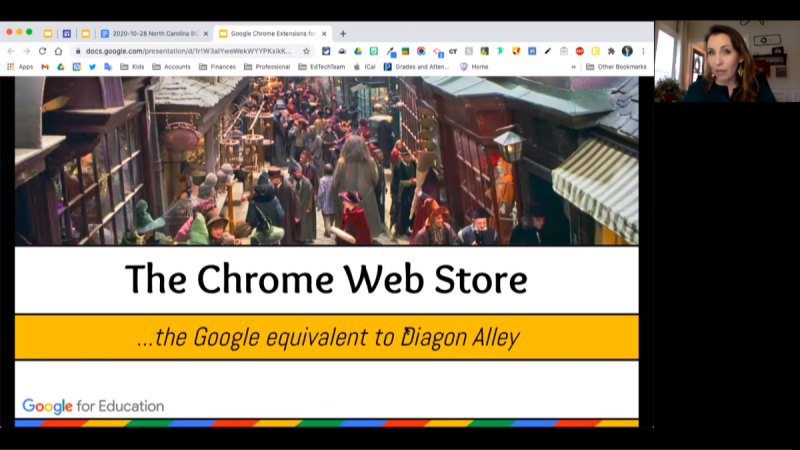This screenshot has width=800, height=450.
Task: Expand the Professional bookmarks folder
Action: [267, 67]
